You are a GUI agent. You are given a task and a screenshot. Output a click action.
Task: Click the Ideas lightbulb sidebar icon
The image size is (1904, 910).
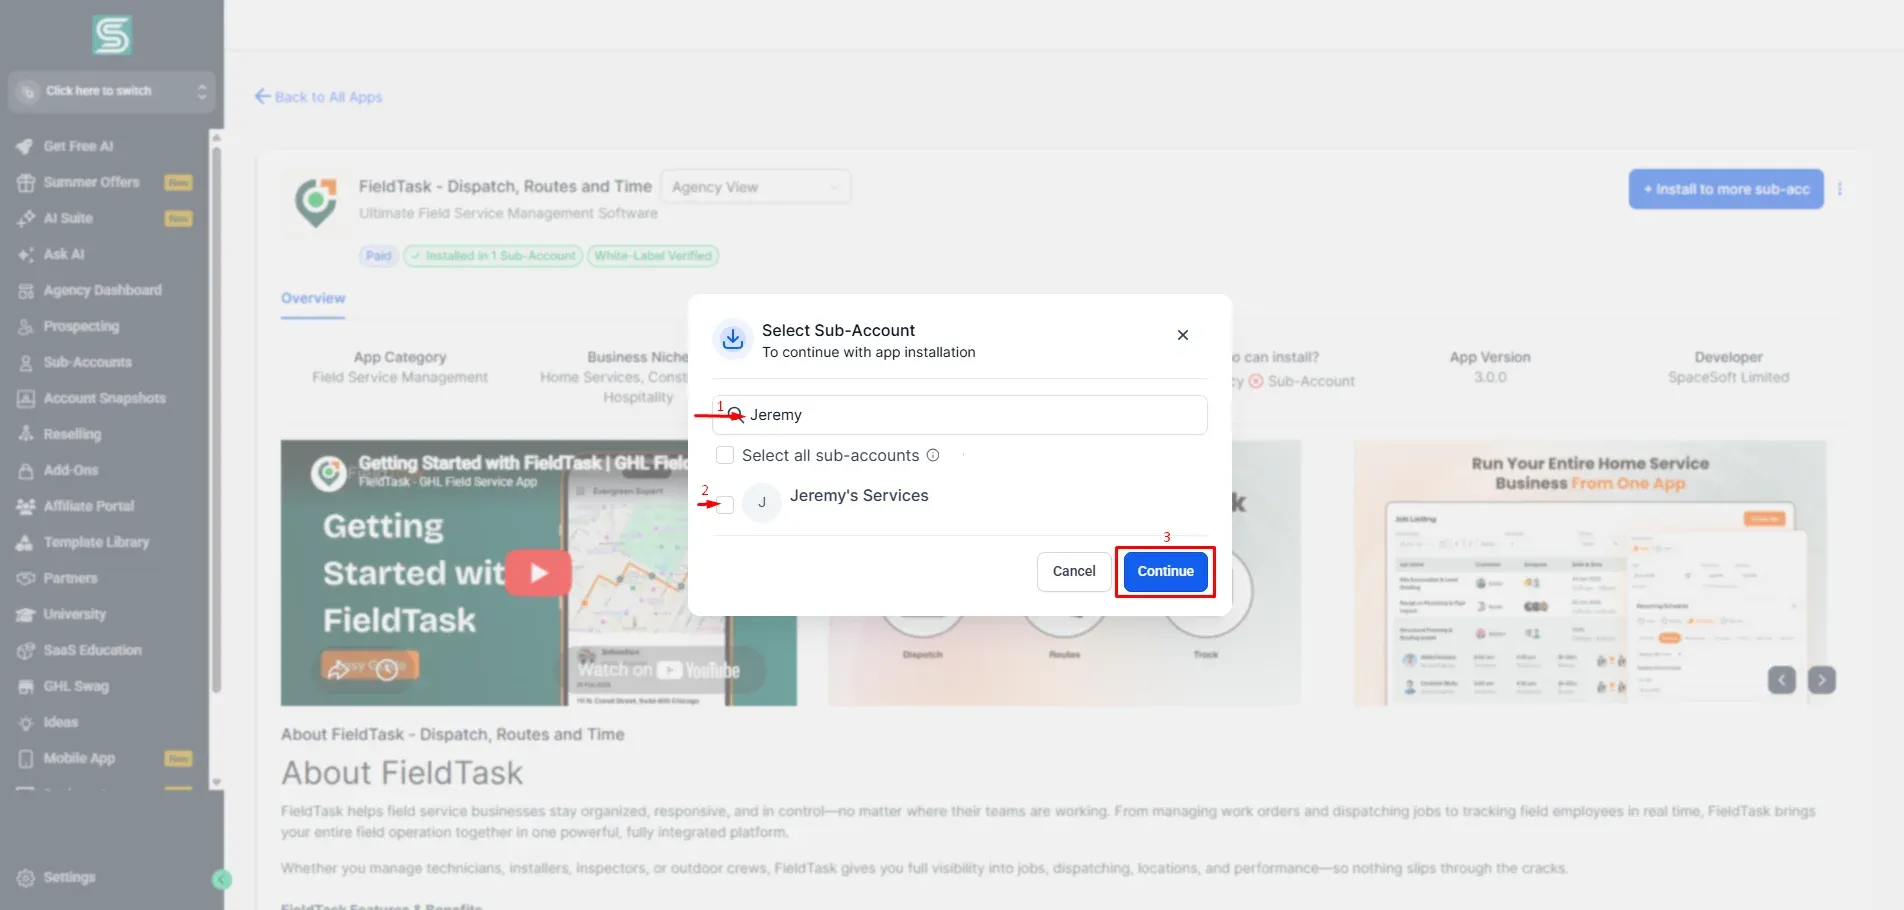[x=26, y=722]
